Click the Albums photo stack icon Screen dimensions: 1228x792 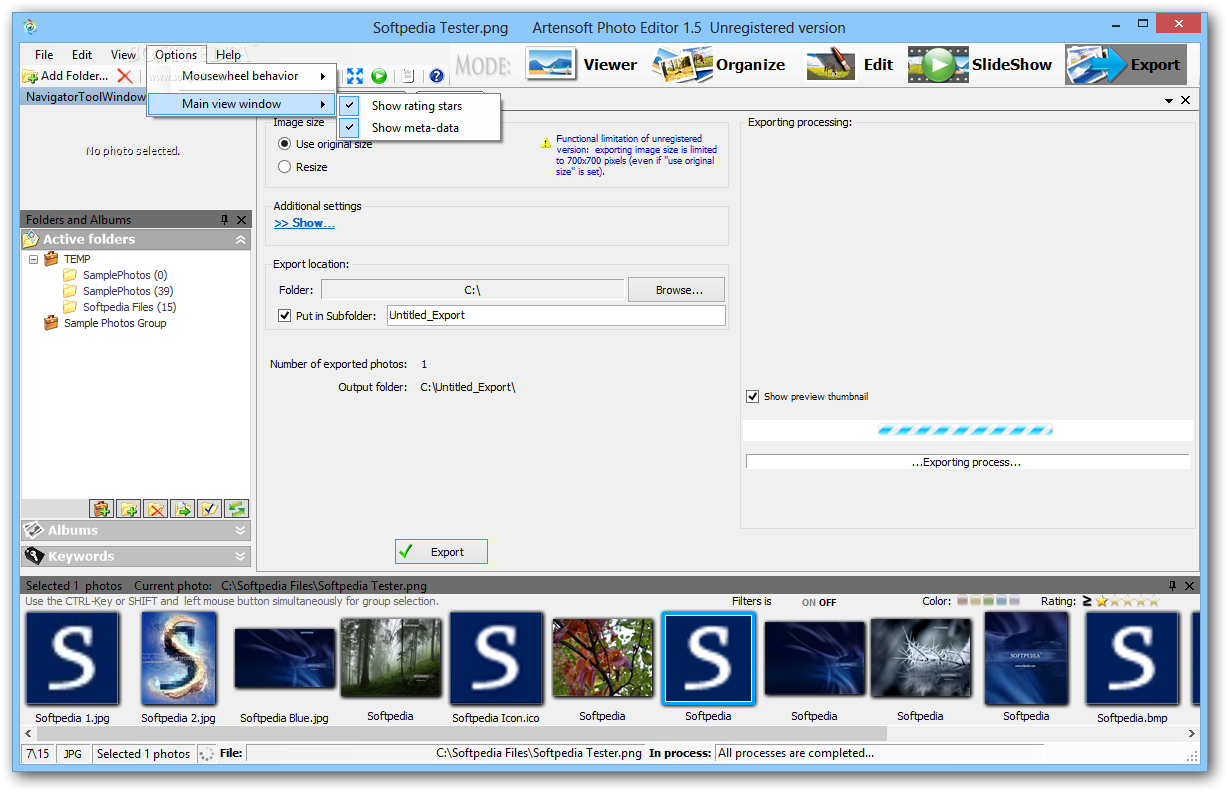pos(34,530)
